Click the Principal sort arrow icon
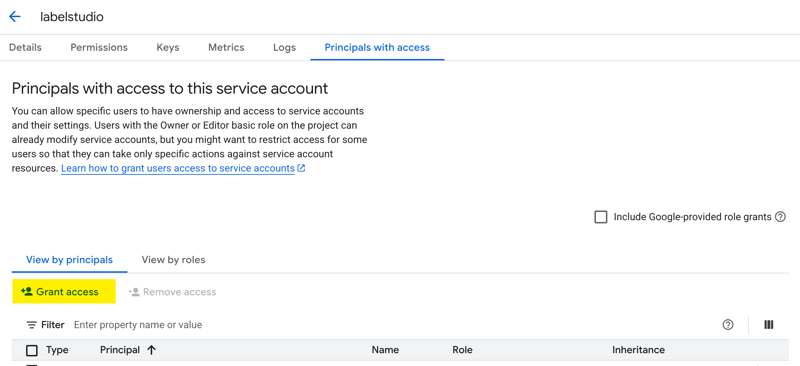Image resolution: width=800 pixels, height=366 pixels. coord(151,350)
